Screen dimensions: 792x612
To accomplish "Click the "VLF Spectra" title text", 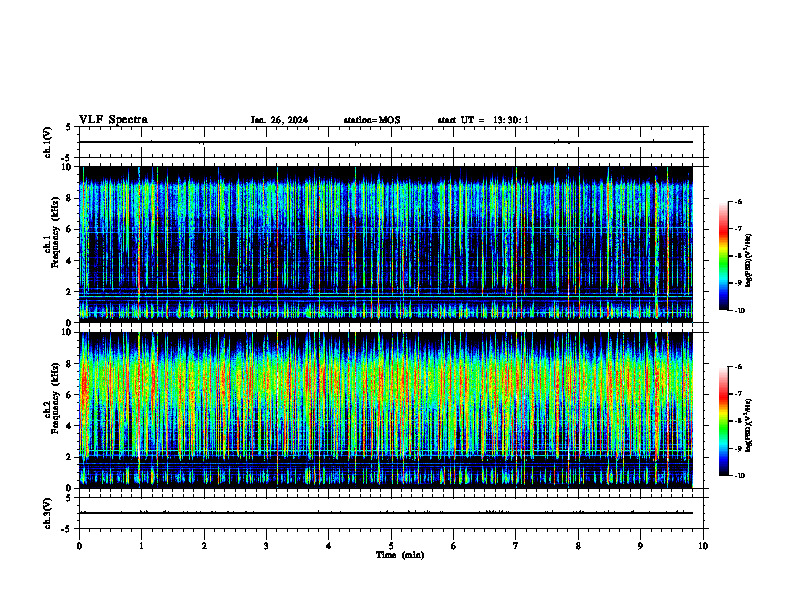I will 113,120.
